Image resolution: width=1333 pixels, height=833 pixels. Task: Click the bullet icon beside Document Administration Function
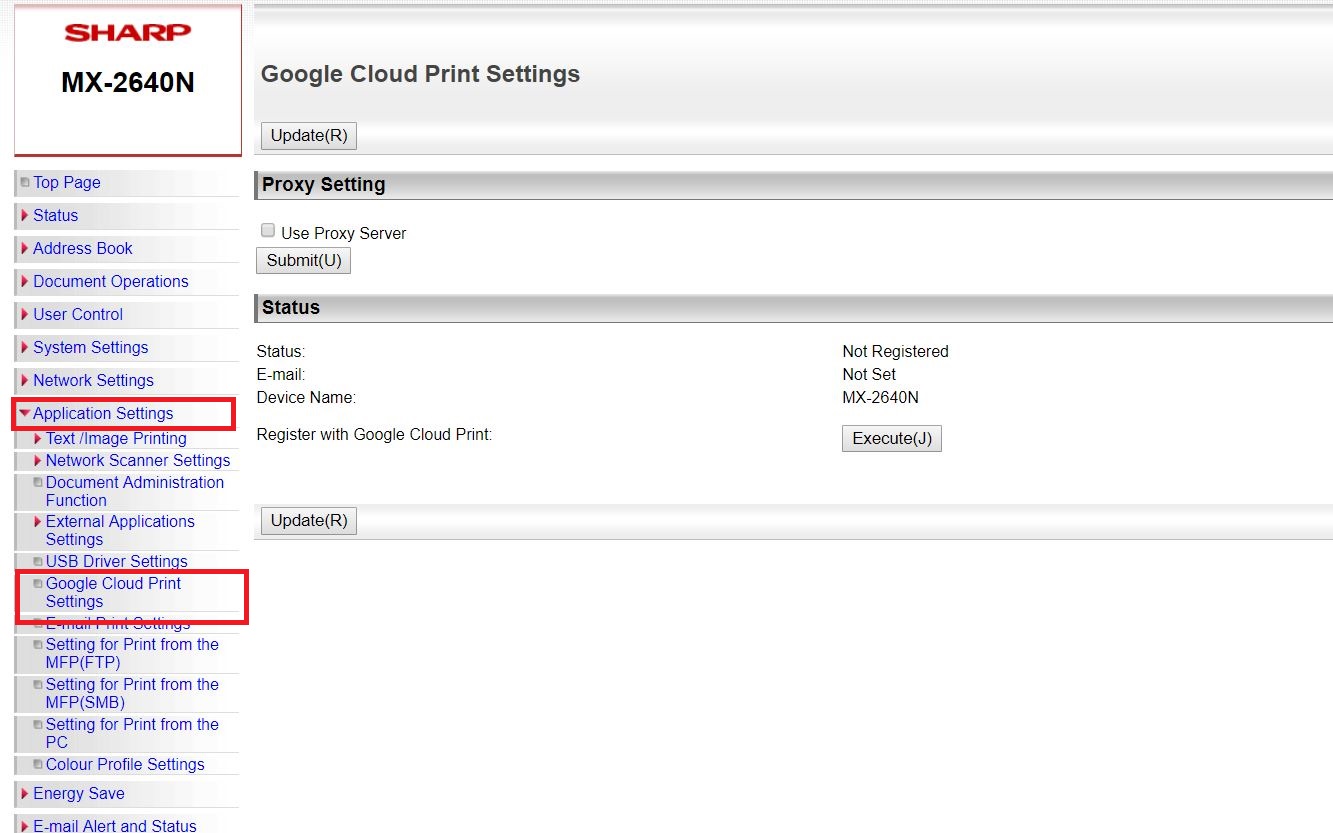(38, 483)
